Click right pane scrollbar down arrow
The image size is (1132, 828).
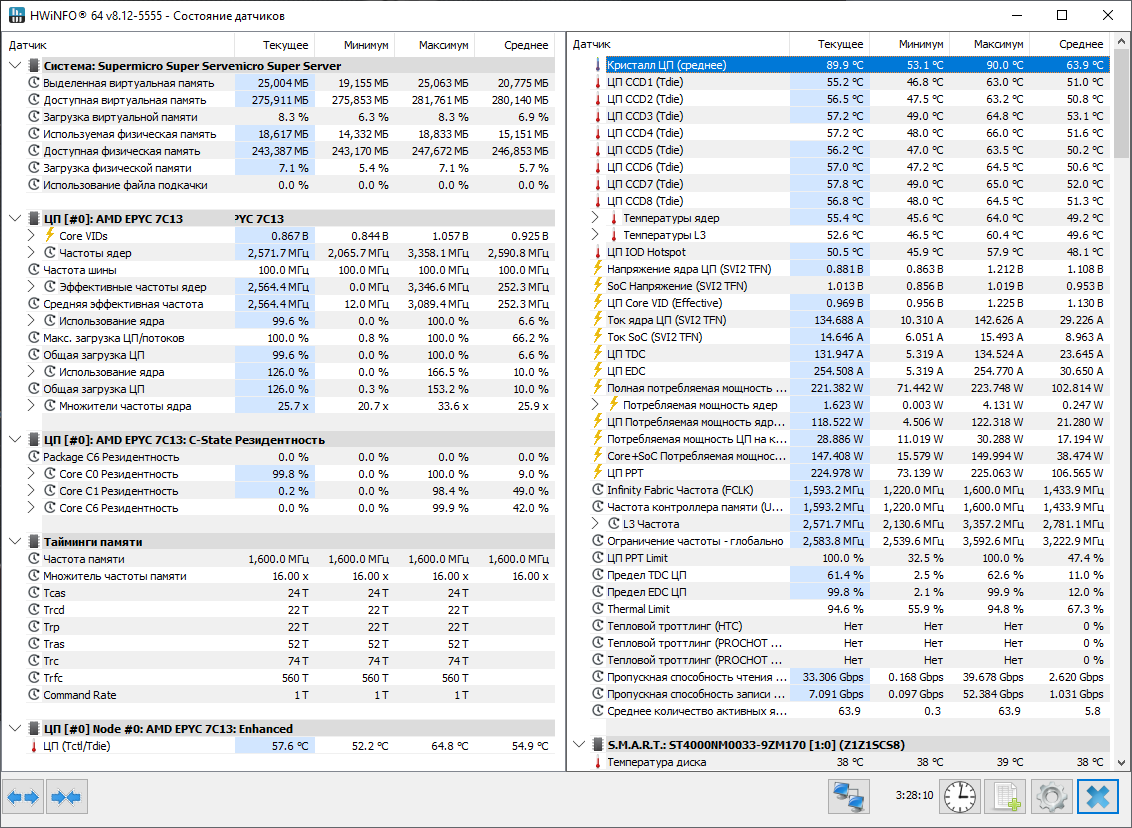pyautogui.click(x=1121, y=762)
